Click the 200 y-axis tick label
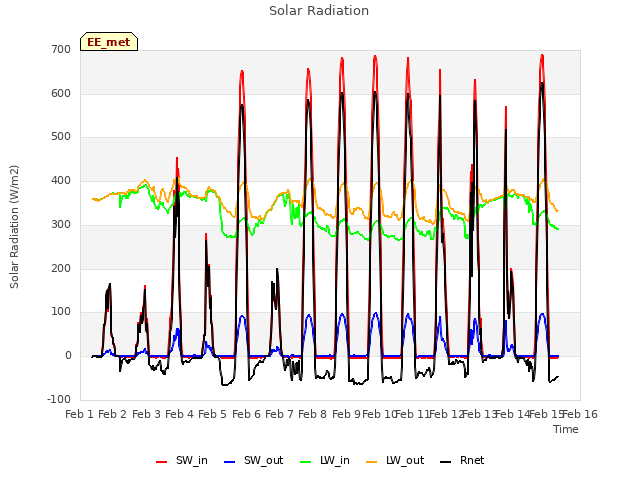Viewport: 640px width, 480px height. [x=61, y=269]
